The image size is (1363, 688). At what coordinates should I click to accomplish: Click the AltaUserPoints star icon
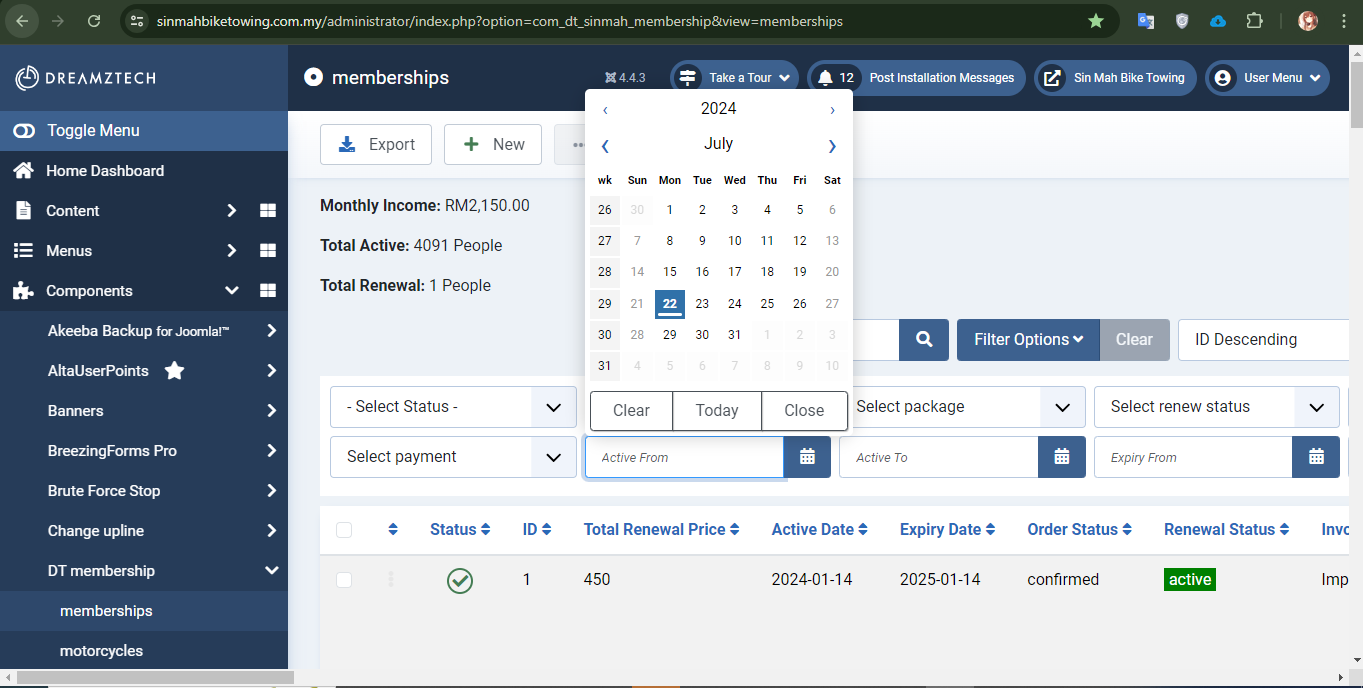(x=174, y=371)
